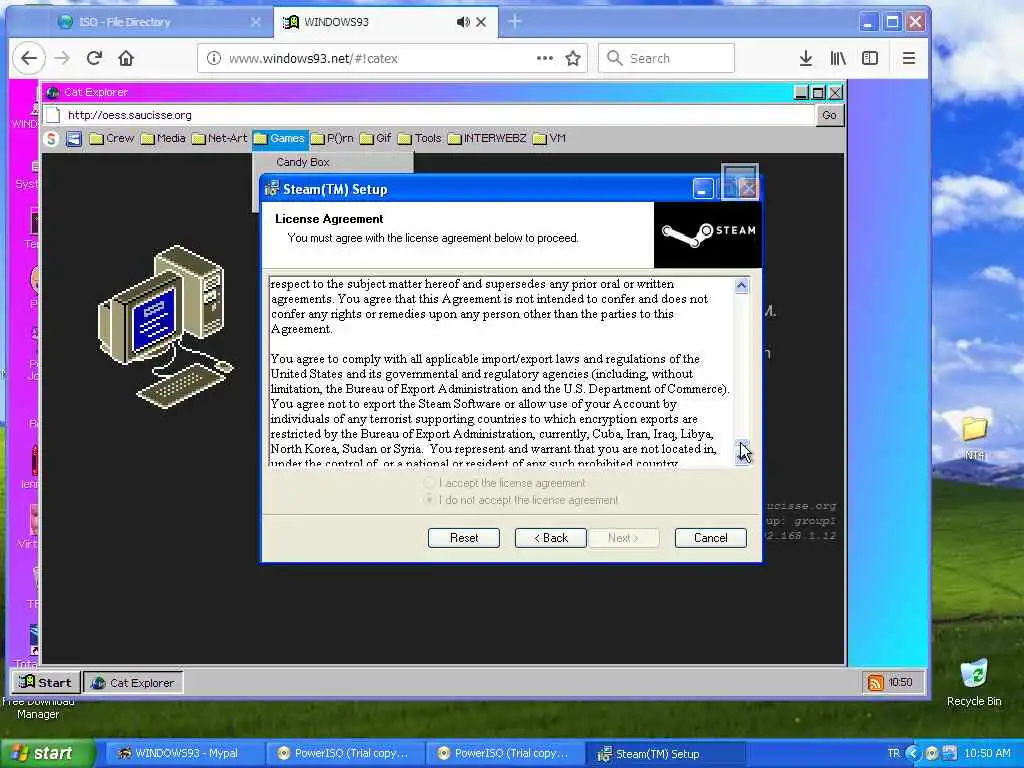The height and width of the screenshot is (768, 1024).
Task: Mute the WINDOWS93 tab audio icon
Action: [463, 22]
